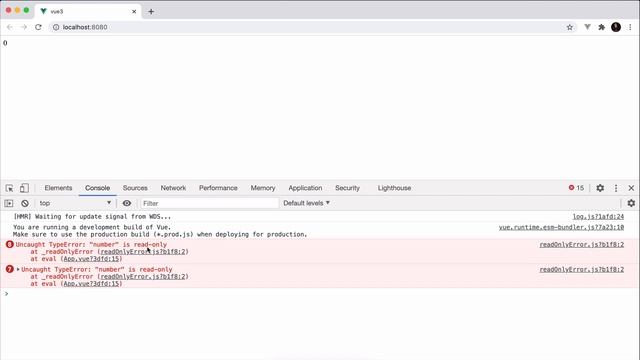Show the console sidebar
The height and width of the screenshot is (360, 640).
coord(9,203)
